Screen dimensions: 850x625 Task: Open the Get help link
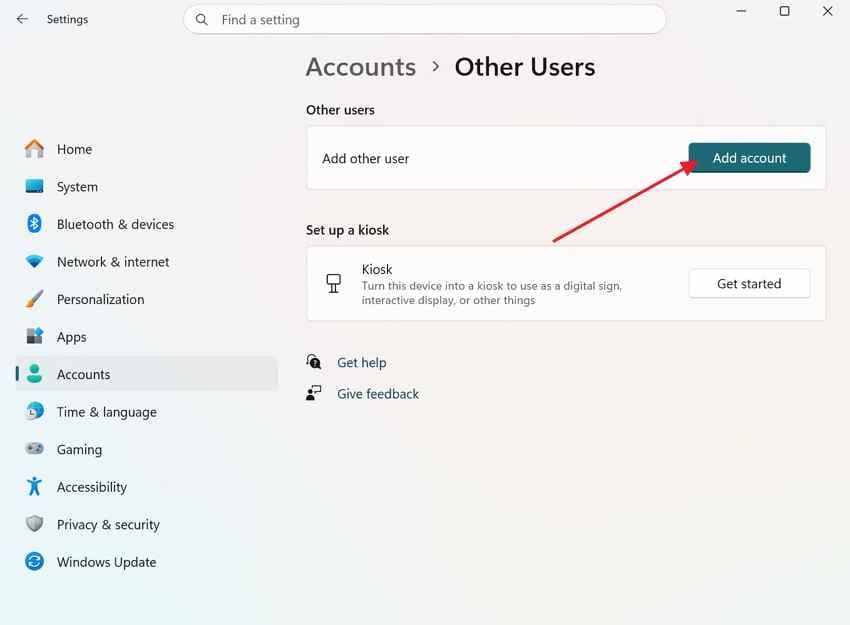click(x=362, y=362)
